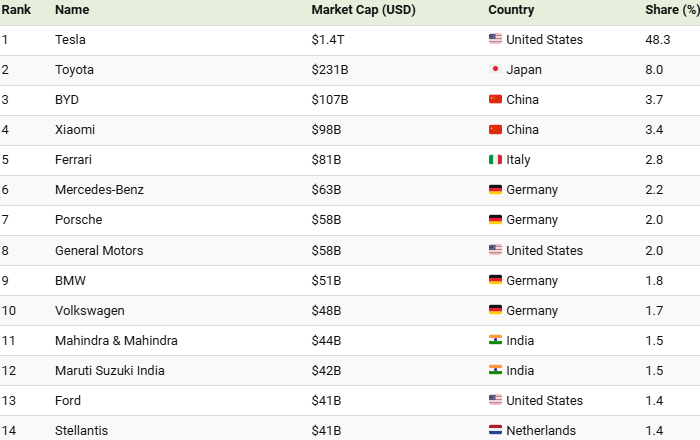The width and height of the screenshot is (700, 440).
Task: Click the Germany flag in Mercedes-Benz row
Action: coord(495,190)
